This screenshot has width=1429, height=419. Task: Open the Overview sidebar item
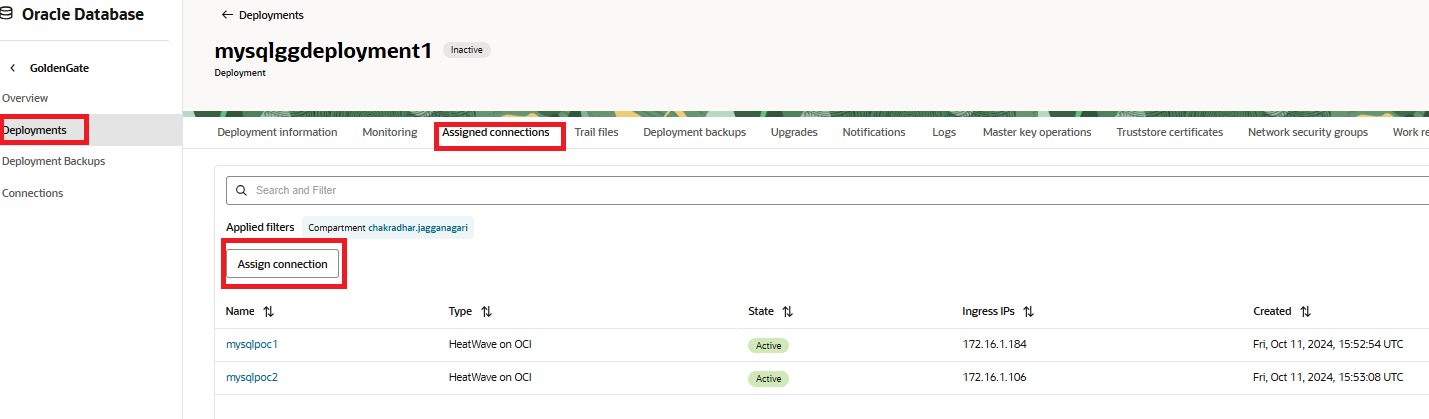25,98
